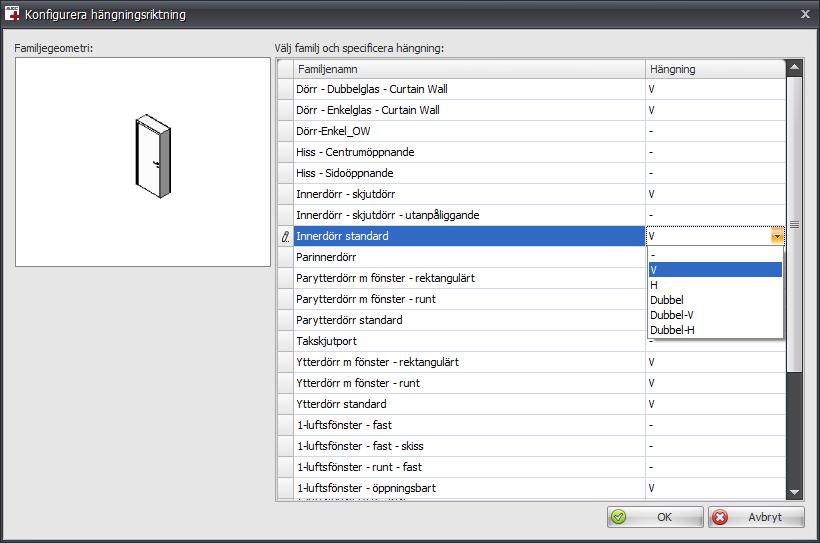
Task: Click the Avbryt cancel button
Action: pos(756,517)
